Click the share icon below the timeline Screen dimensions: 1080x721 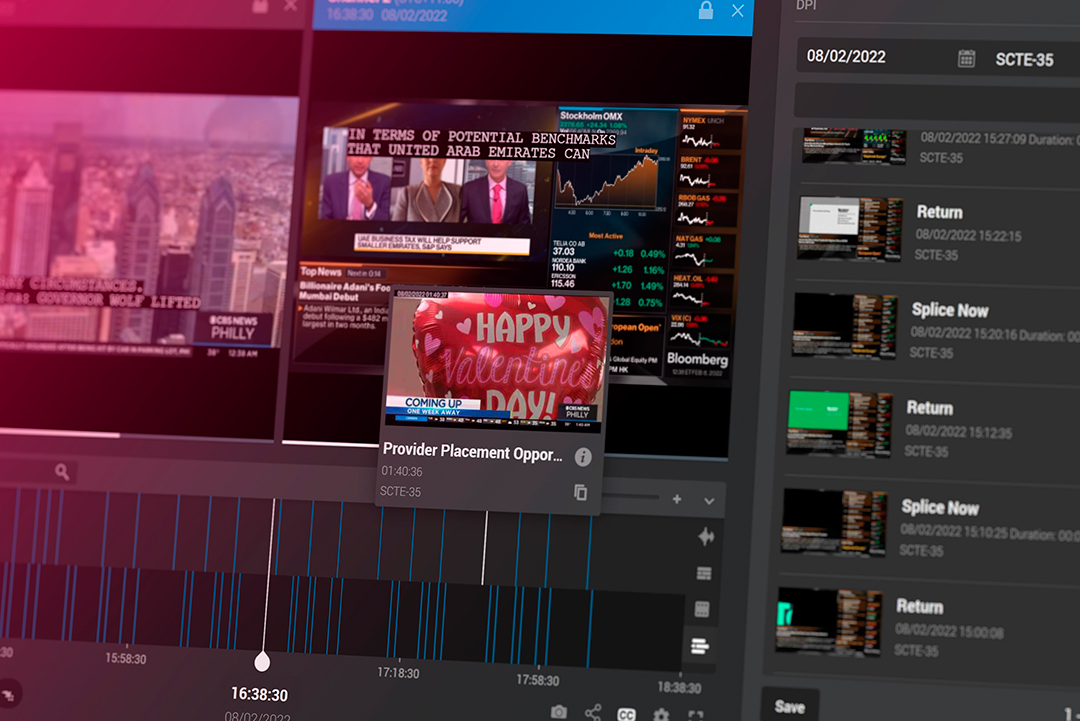pyautogui.click(x=593, y=712)
